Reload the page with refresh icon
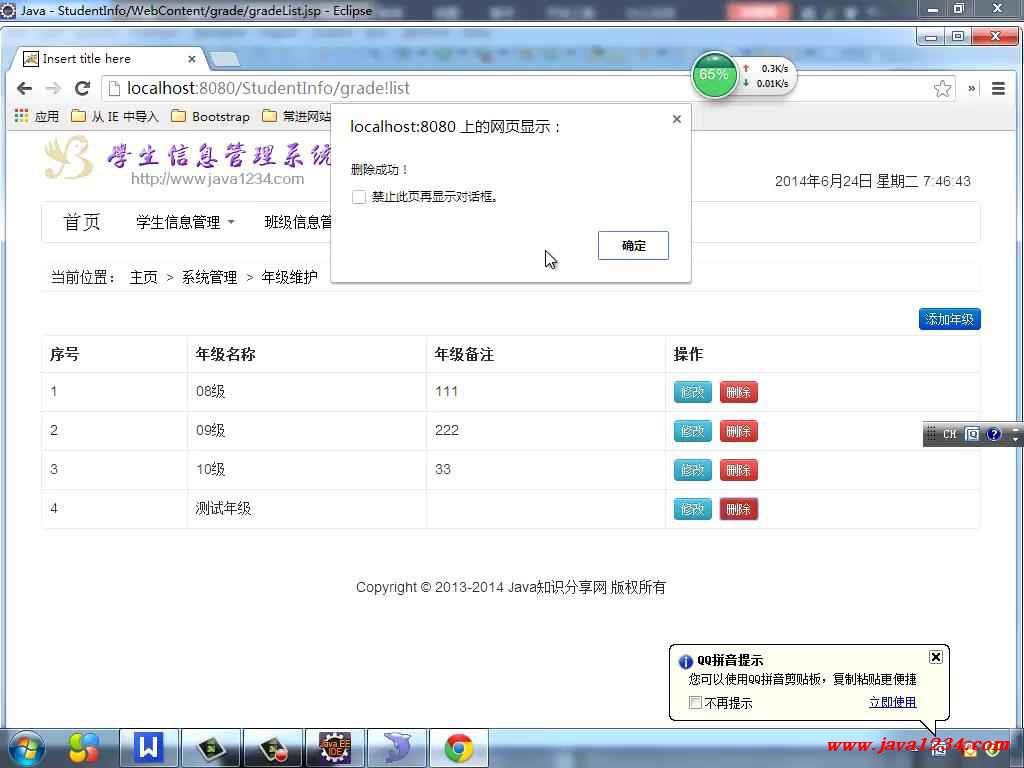This screenshot has width=1024, height=768. point(82,89)
